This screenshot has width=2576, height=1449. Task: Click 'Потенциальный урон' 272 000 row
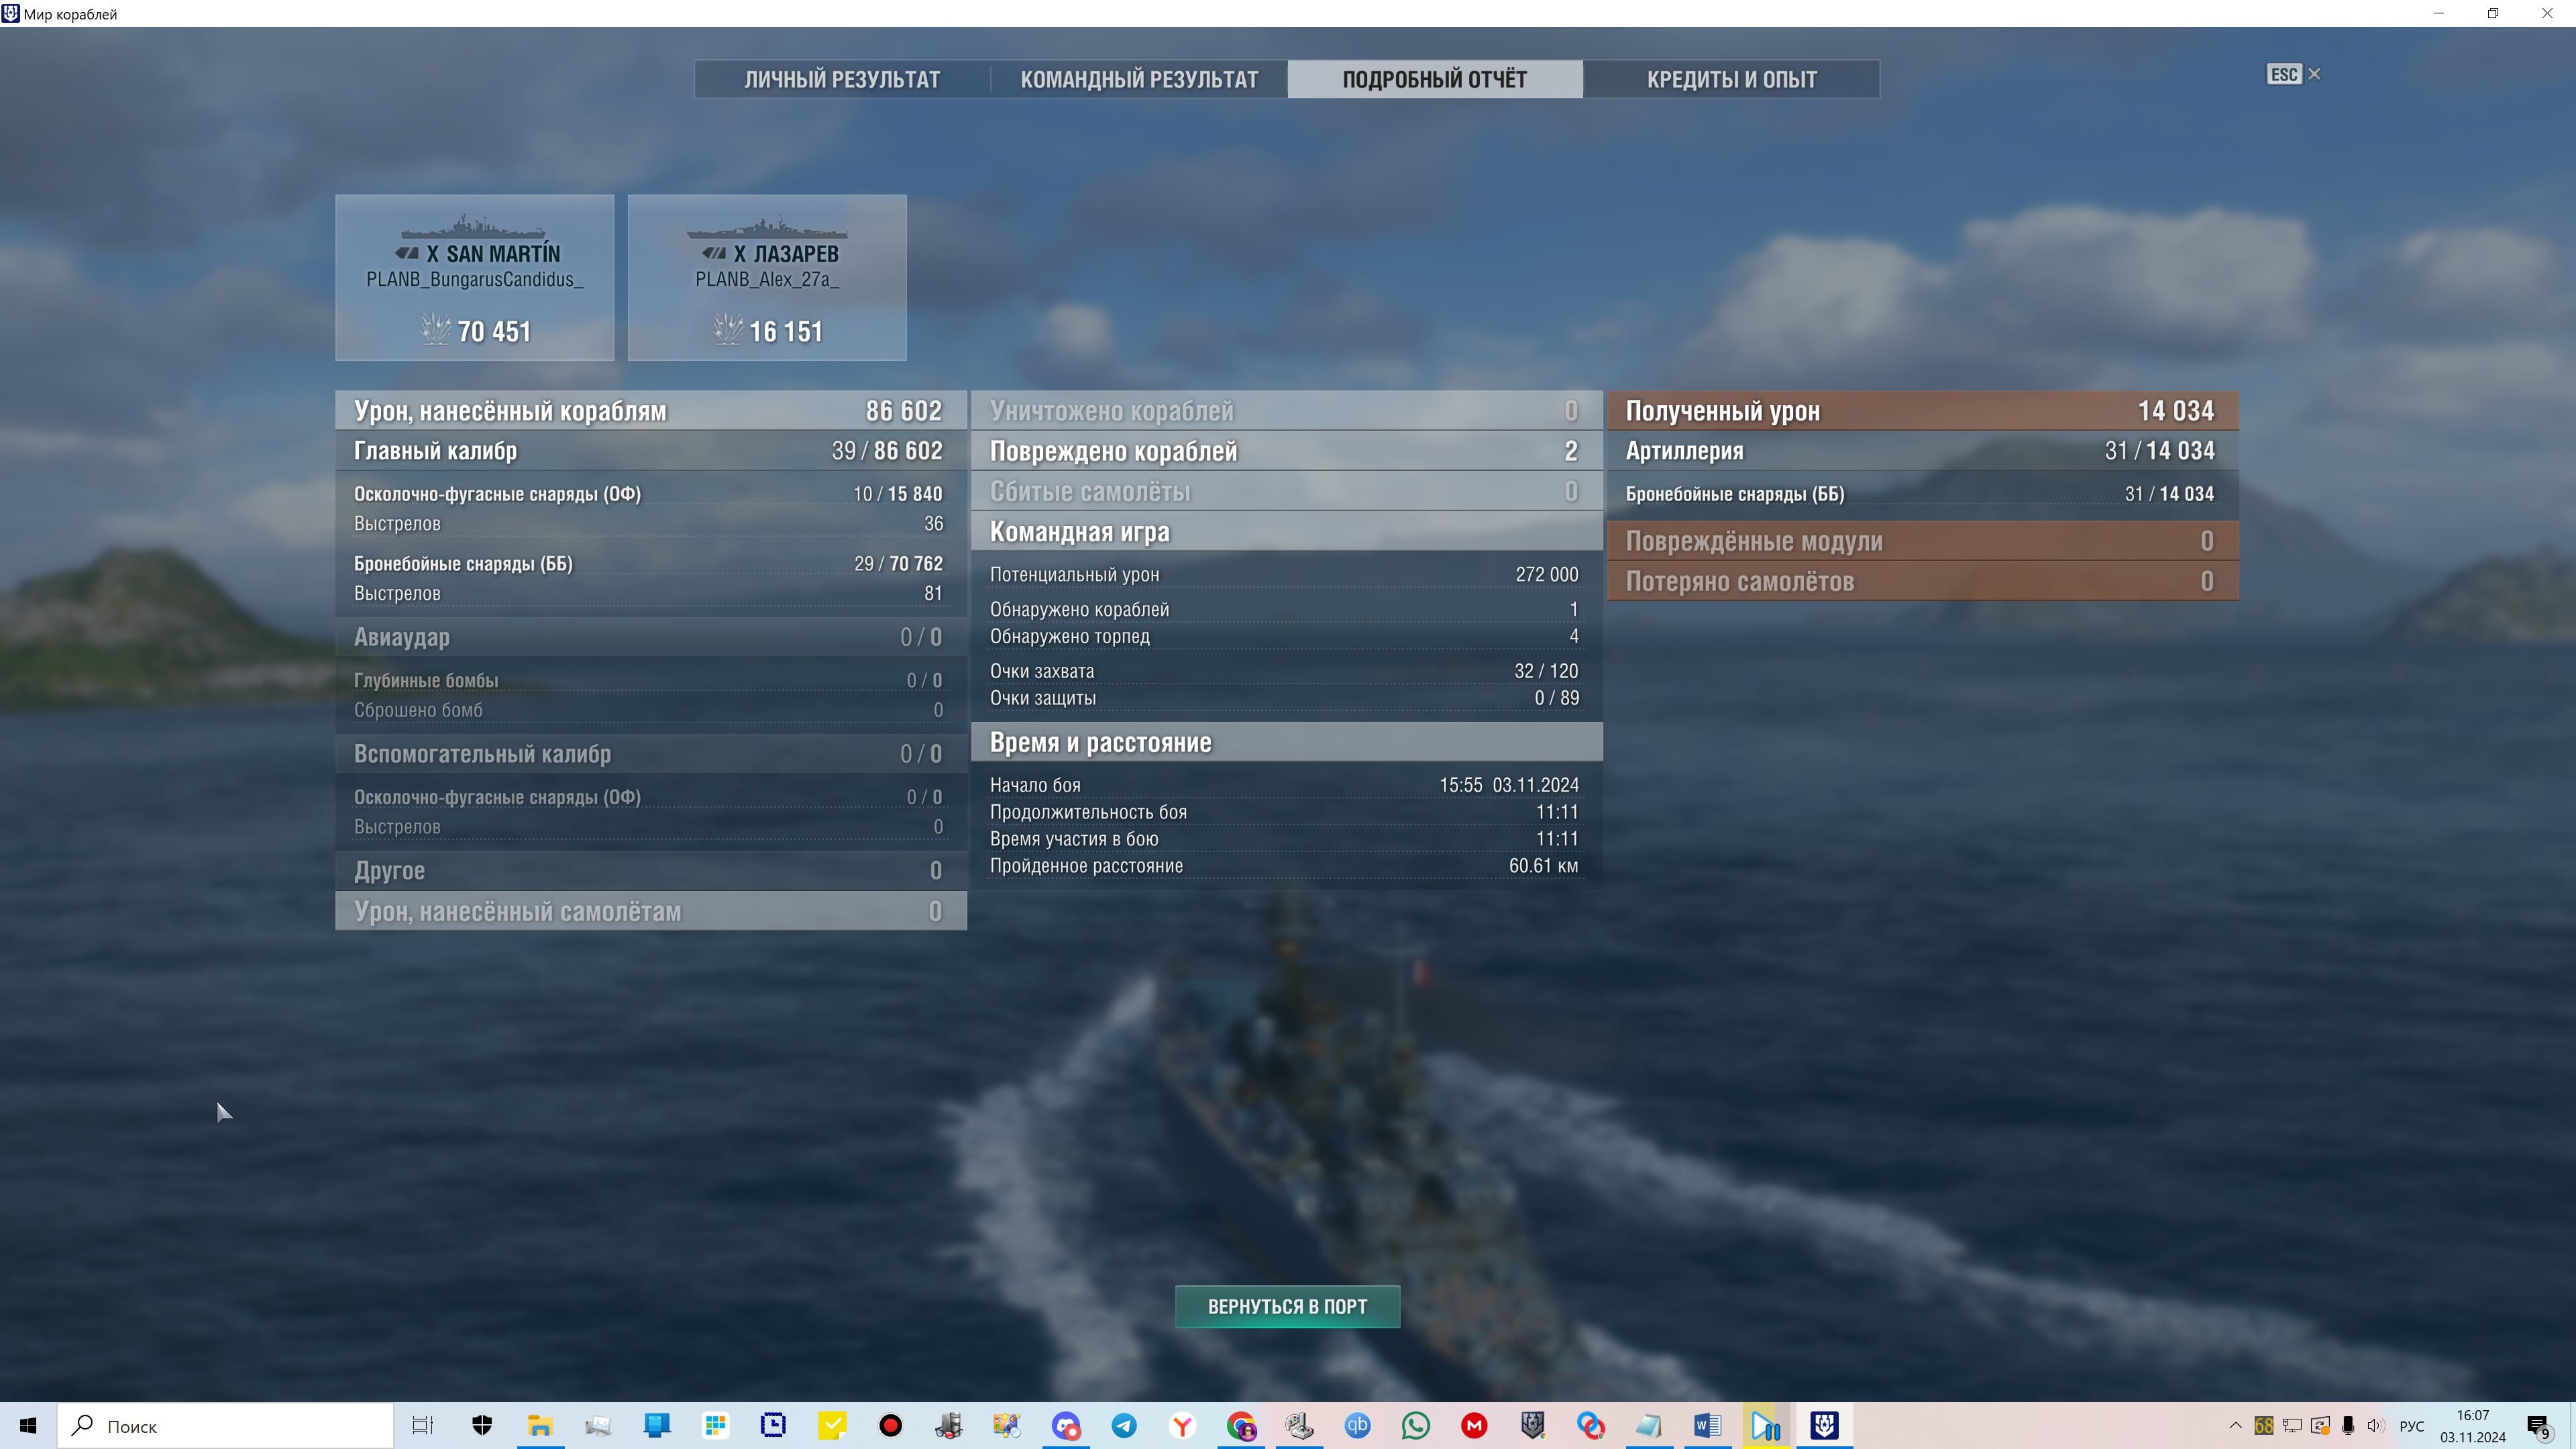click(x=1286, y=575)
